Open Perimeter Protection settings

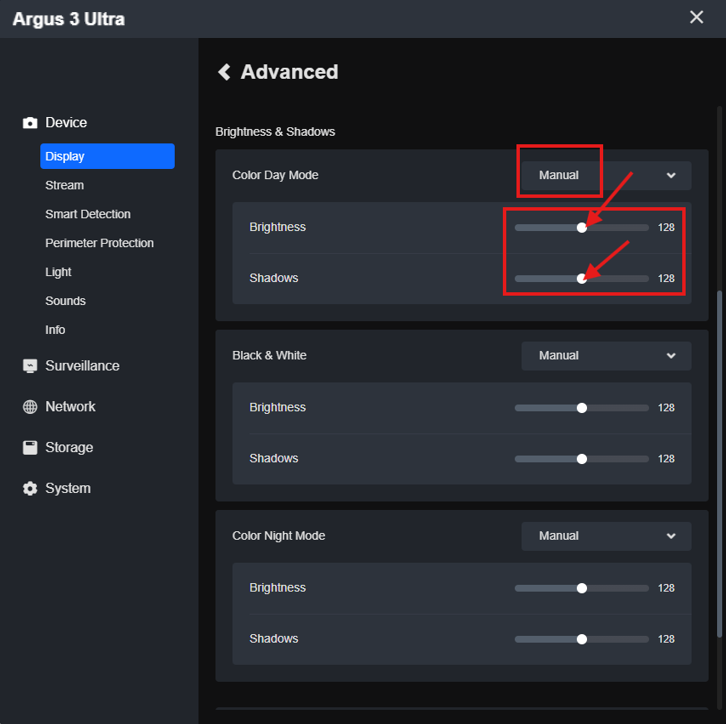tap(99, 243)
